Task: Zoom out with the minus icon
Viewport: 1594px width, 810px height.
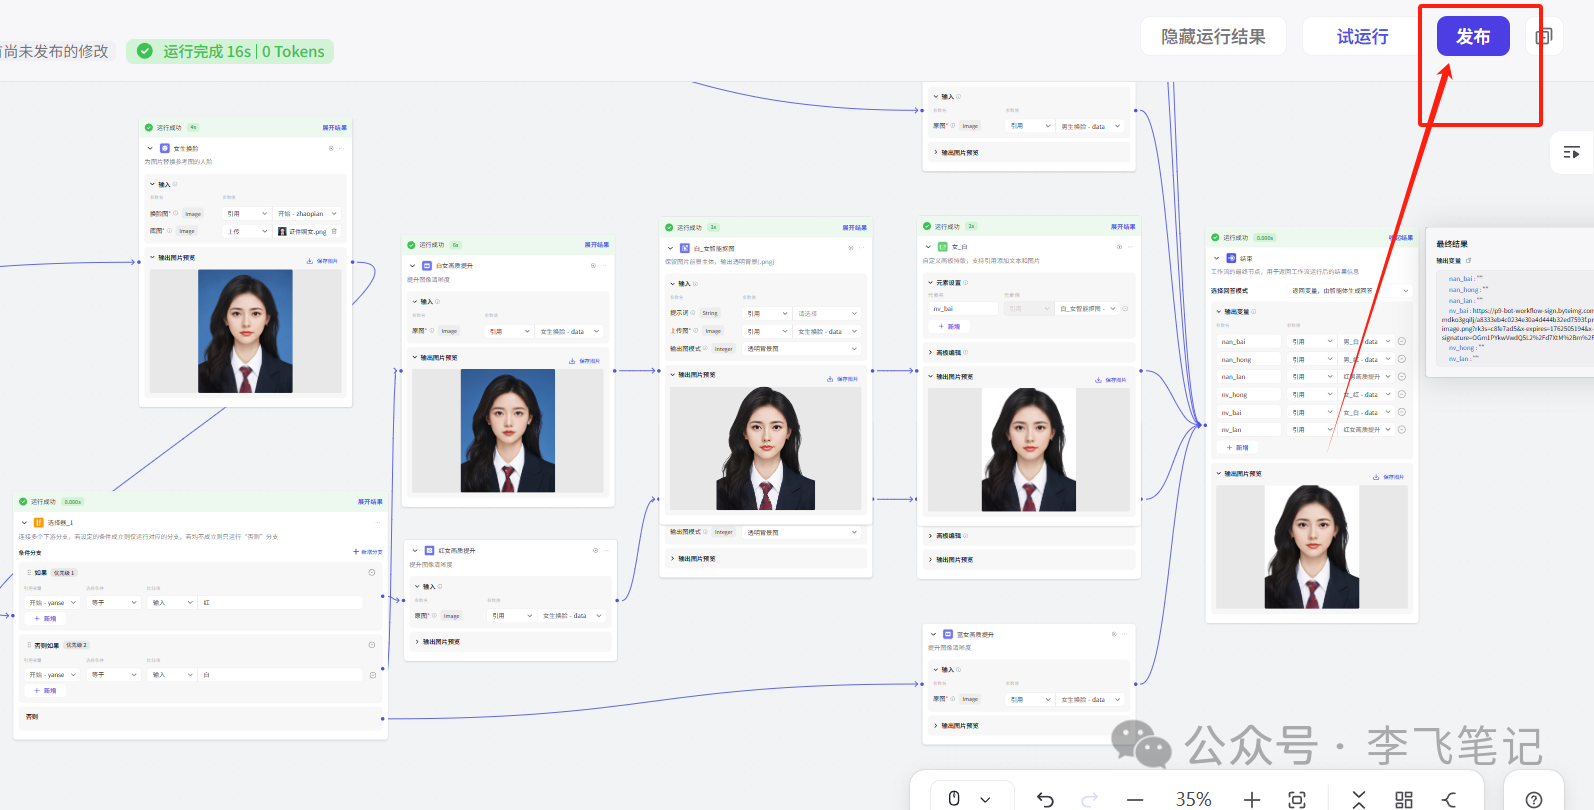Action: 1135,799
